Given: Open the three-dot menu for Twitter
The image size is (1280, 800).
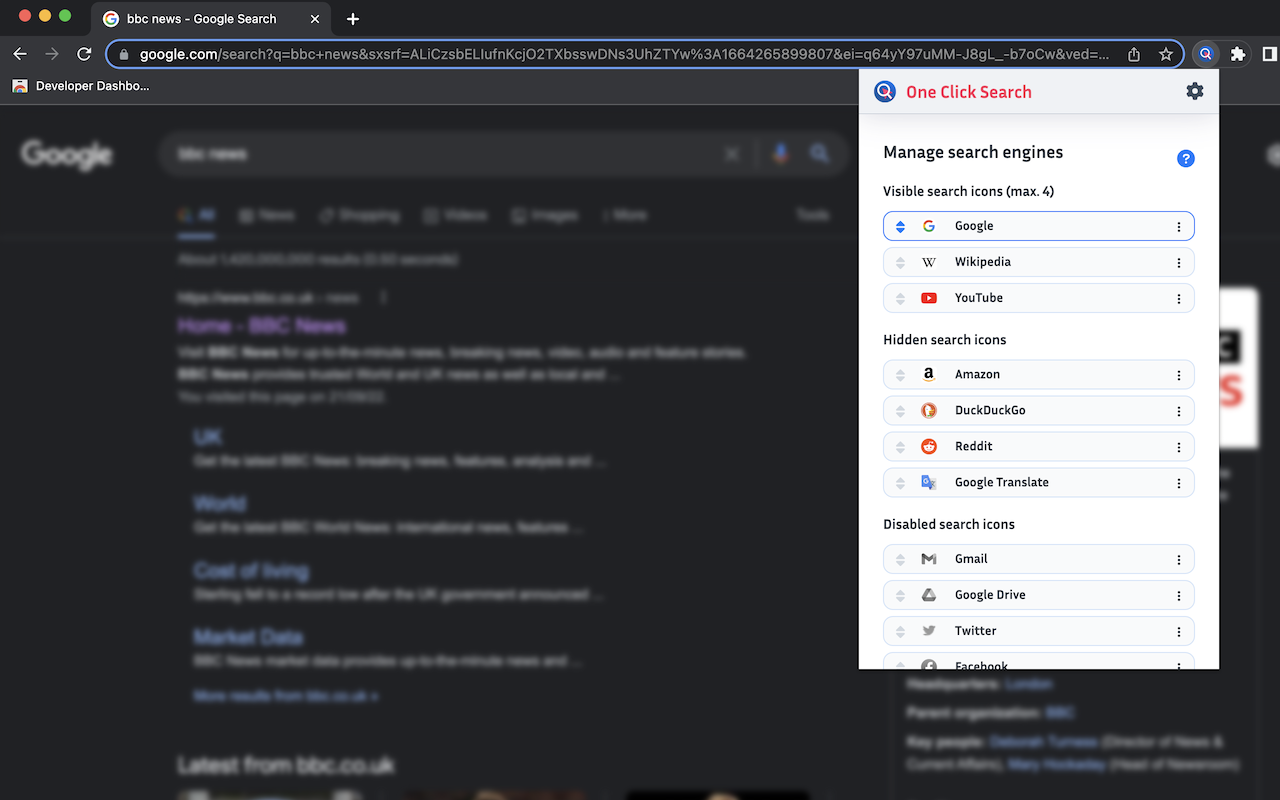Looking at the screenshot, I should 1179,632.
